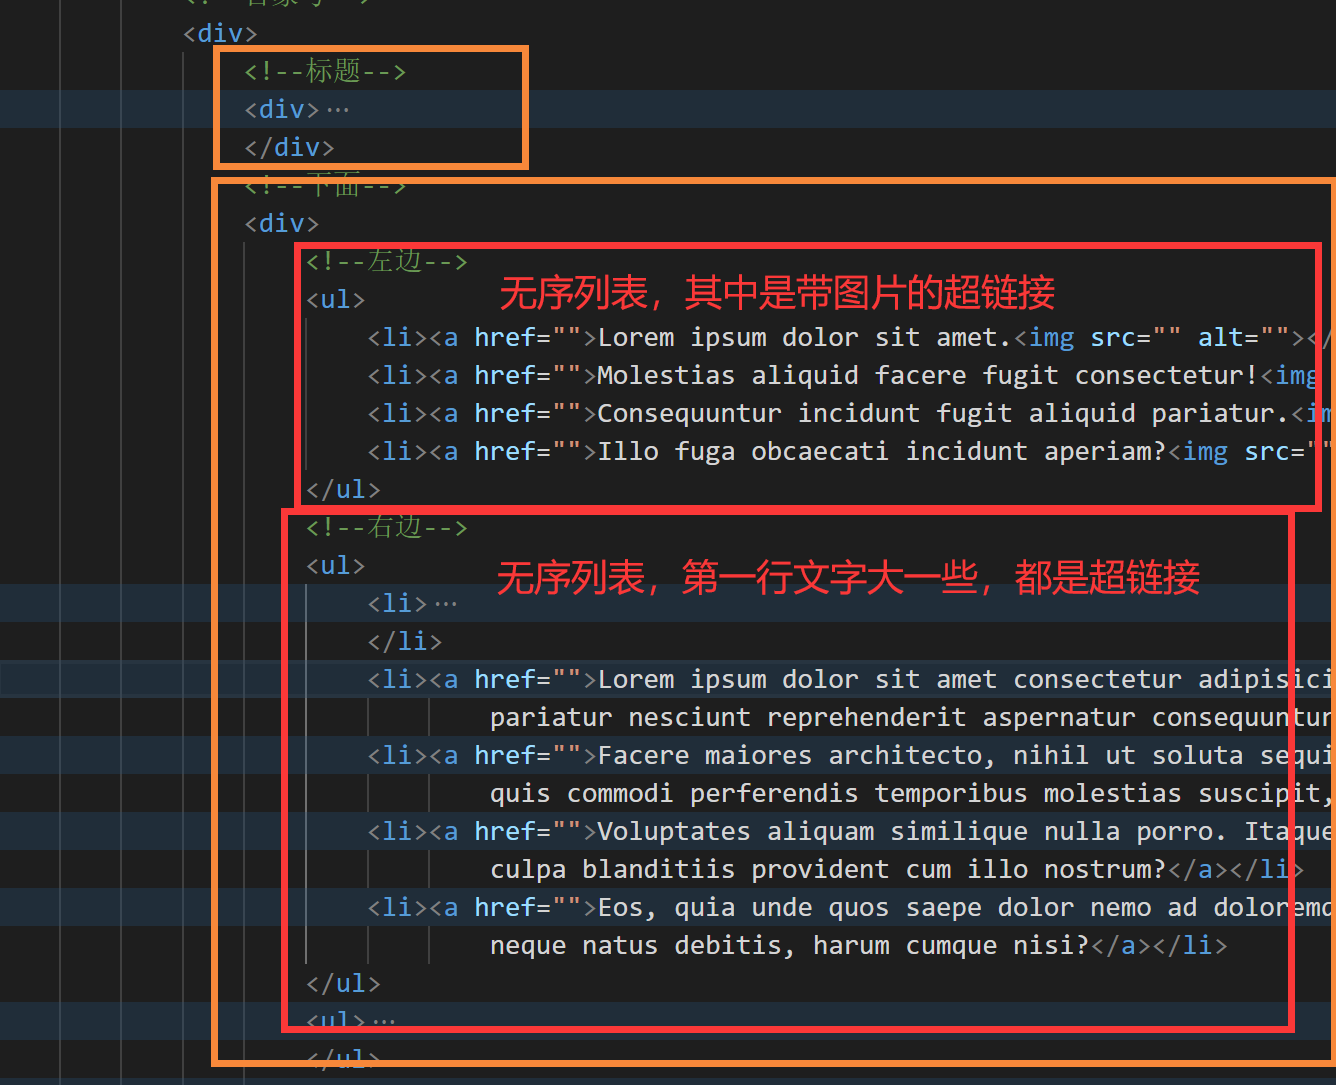Click the 'Voluptates aliquam similique' line
The image size is (1336, 1085).
(852, 831)
